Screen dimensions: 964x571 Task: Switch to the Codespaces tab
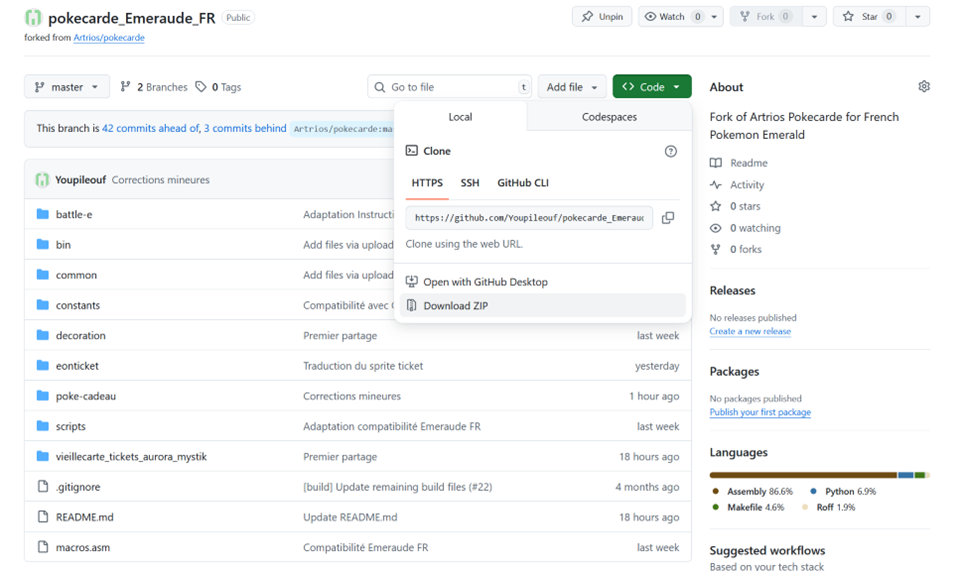[x=609, y=117]
